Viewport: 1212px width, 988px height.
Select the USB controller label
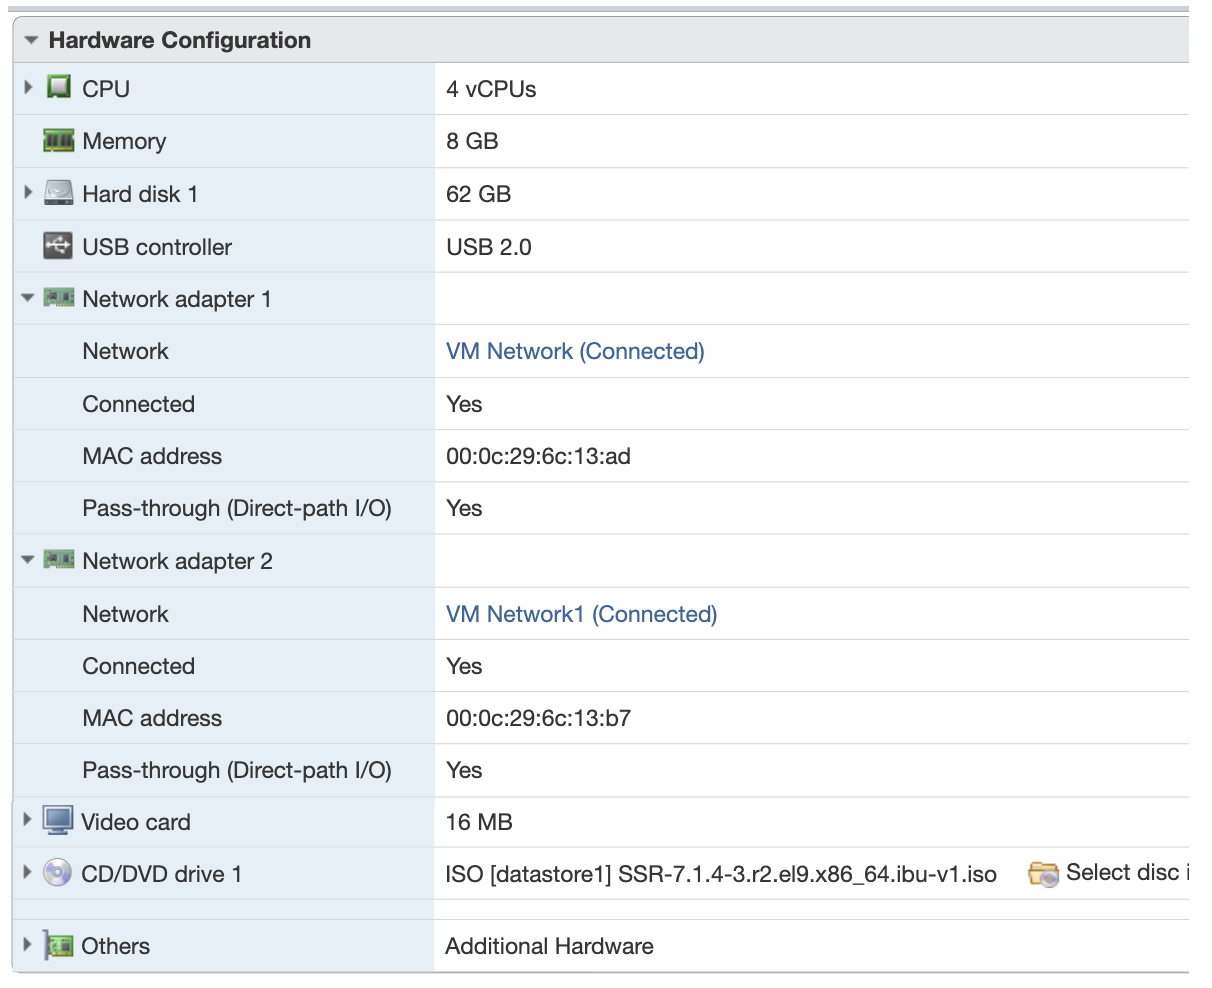pyautogui.click(x=157, y=247)
